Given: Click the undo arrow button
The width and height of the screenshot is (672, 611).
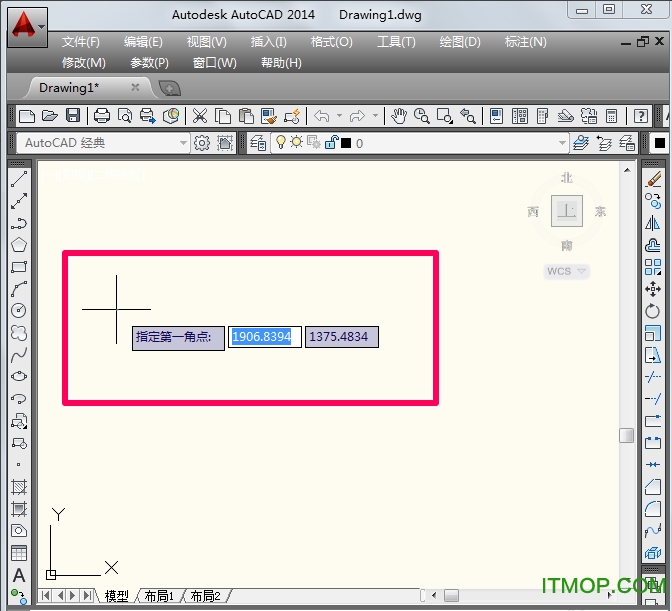Looking at the screenshot, I should (321, 116).
